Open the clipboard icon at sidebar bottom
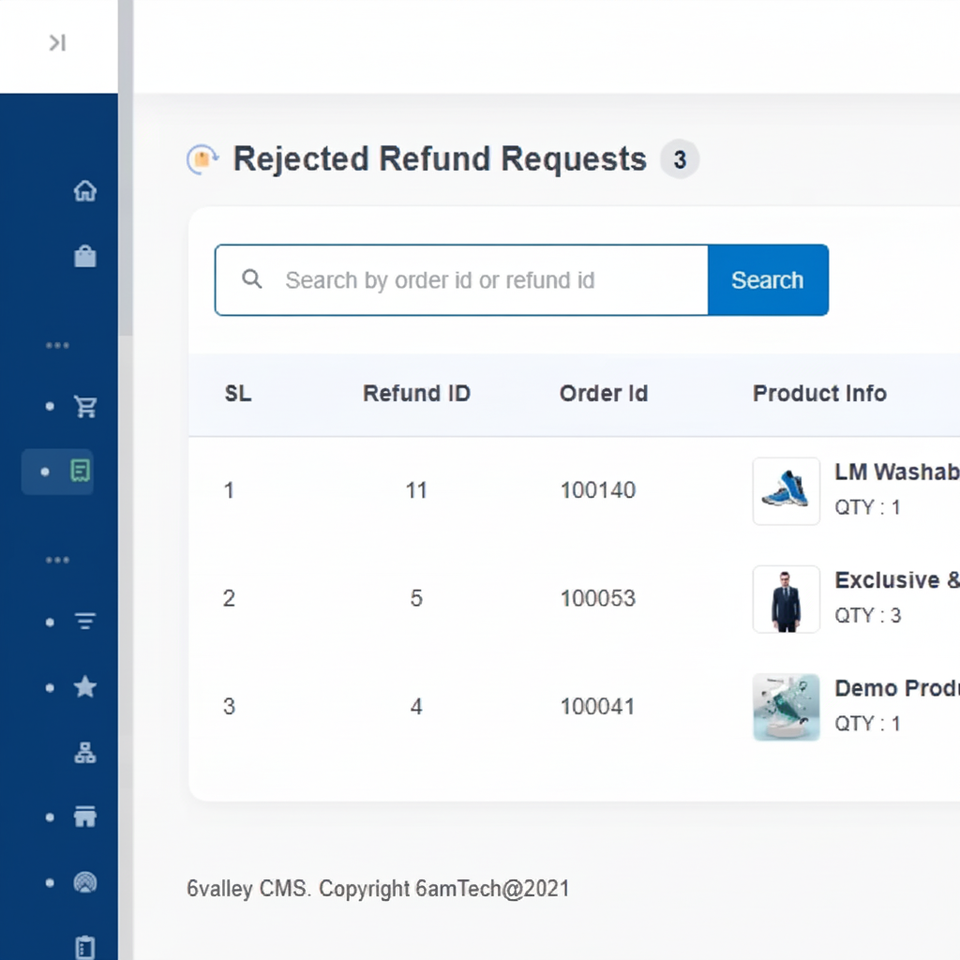 point(85,946)
